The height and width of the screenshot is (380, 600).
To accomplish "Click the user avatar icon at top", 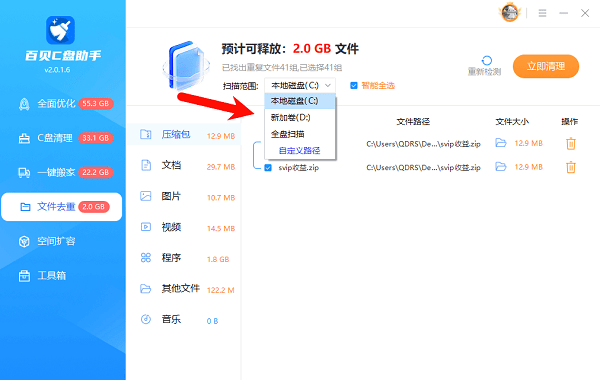I will pyautogui.click(x=510, y=13).
